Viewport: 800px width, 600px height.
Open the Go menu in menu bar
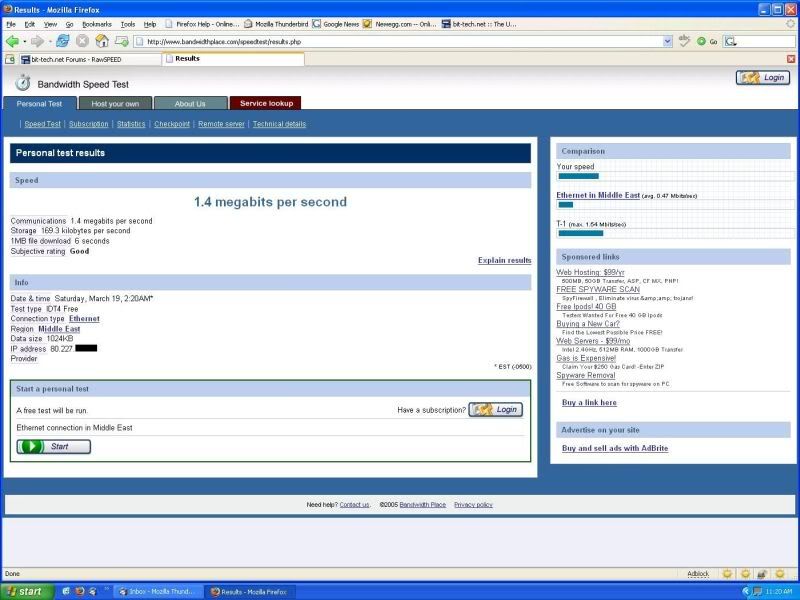coord(69,24)
